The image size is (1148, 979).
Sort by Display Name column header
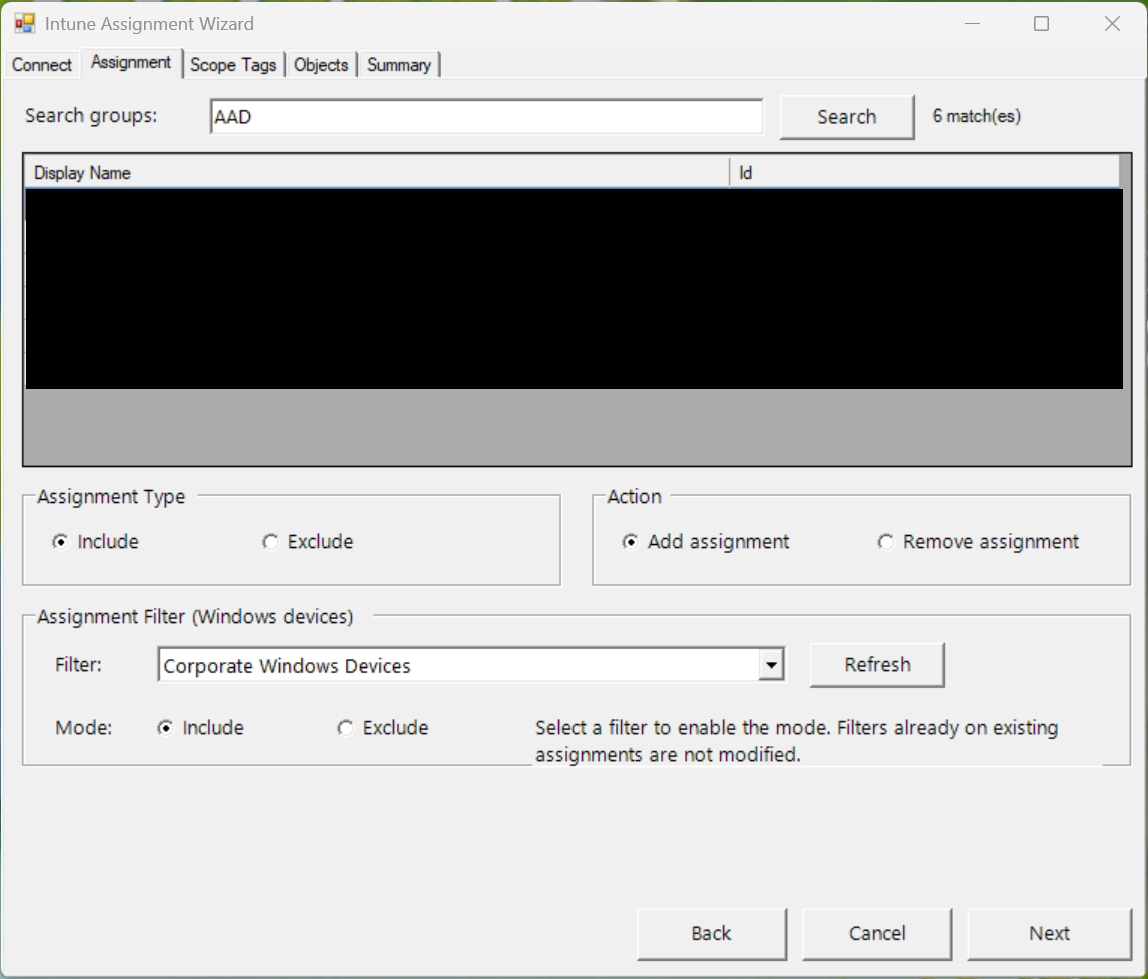[377, 173]
